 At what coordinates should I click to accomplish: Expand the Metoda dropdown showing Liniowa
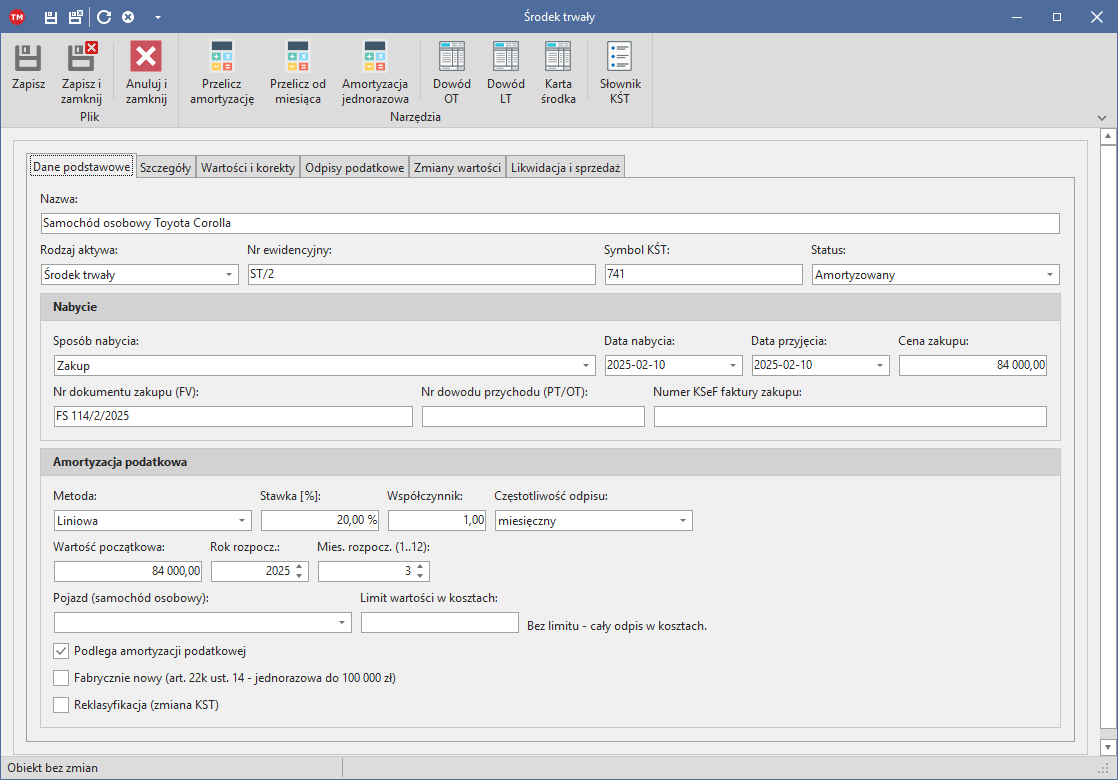242,520
